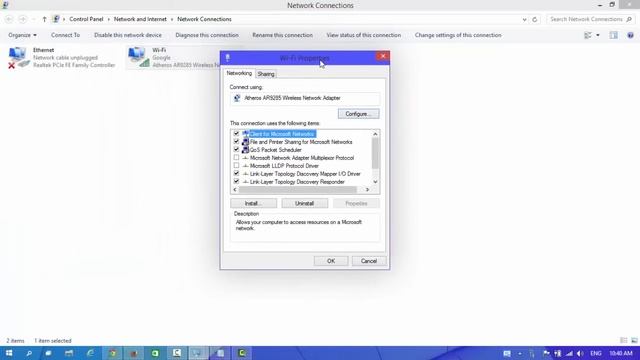Click the horizontal scrollbar in items list
640x360 pixels.
298,190
